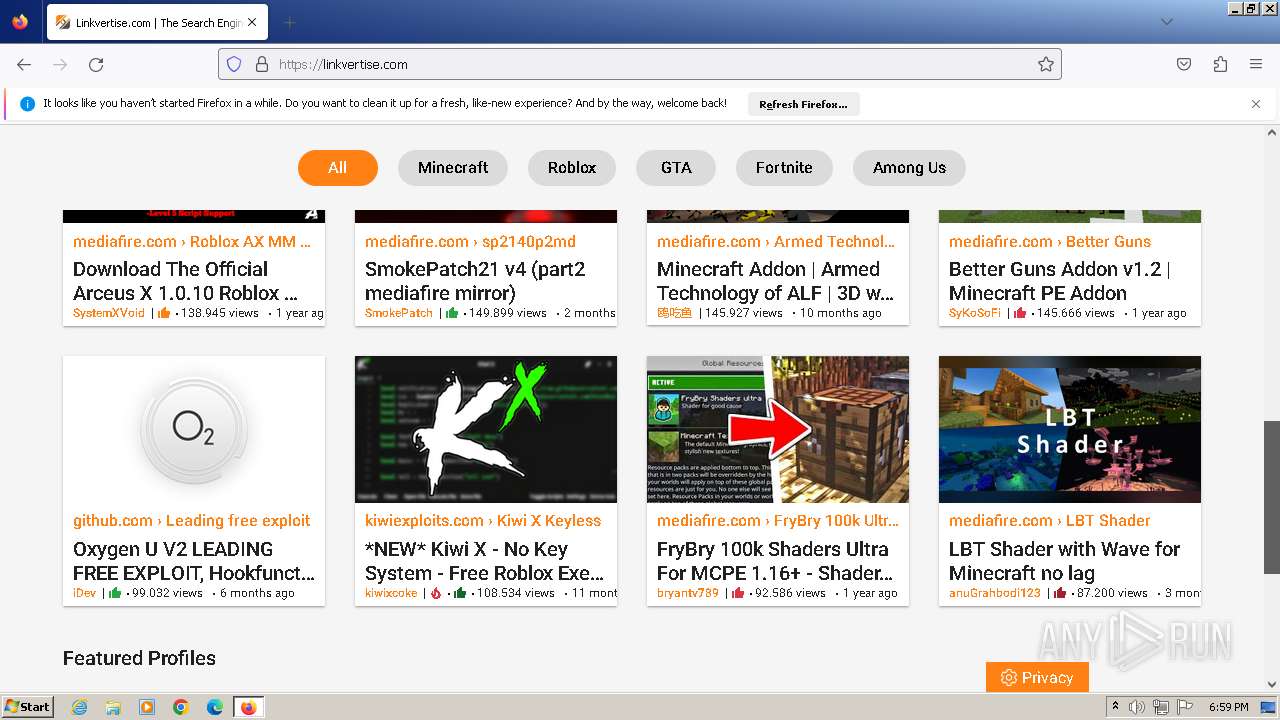This screenshot has width=1280, height=720.
Task: Visit the kiwixcoke author profile
Action: point(391,593)
